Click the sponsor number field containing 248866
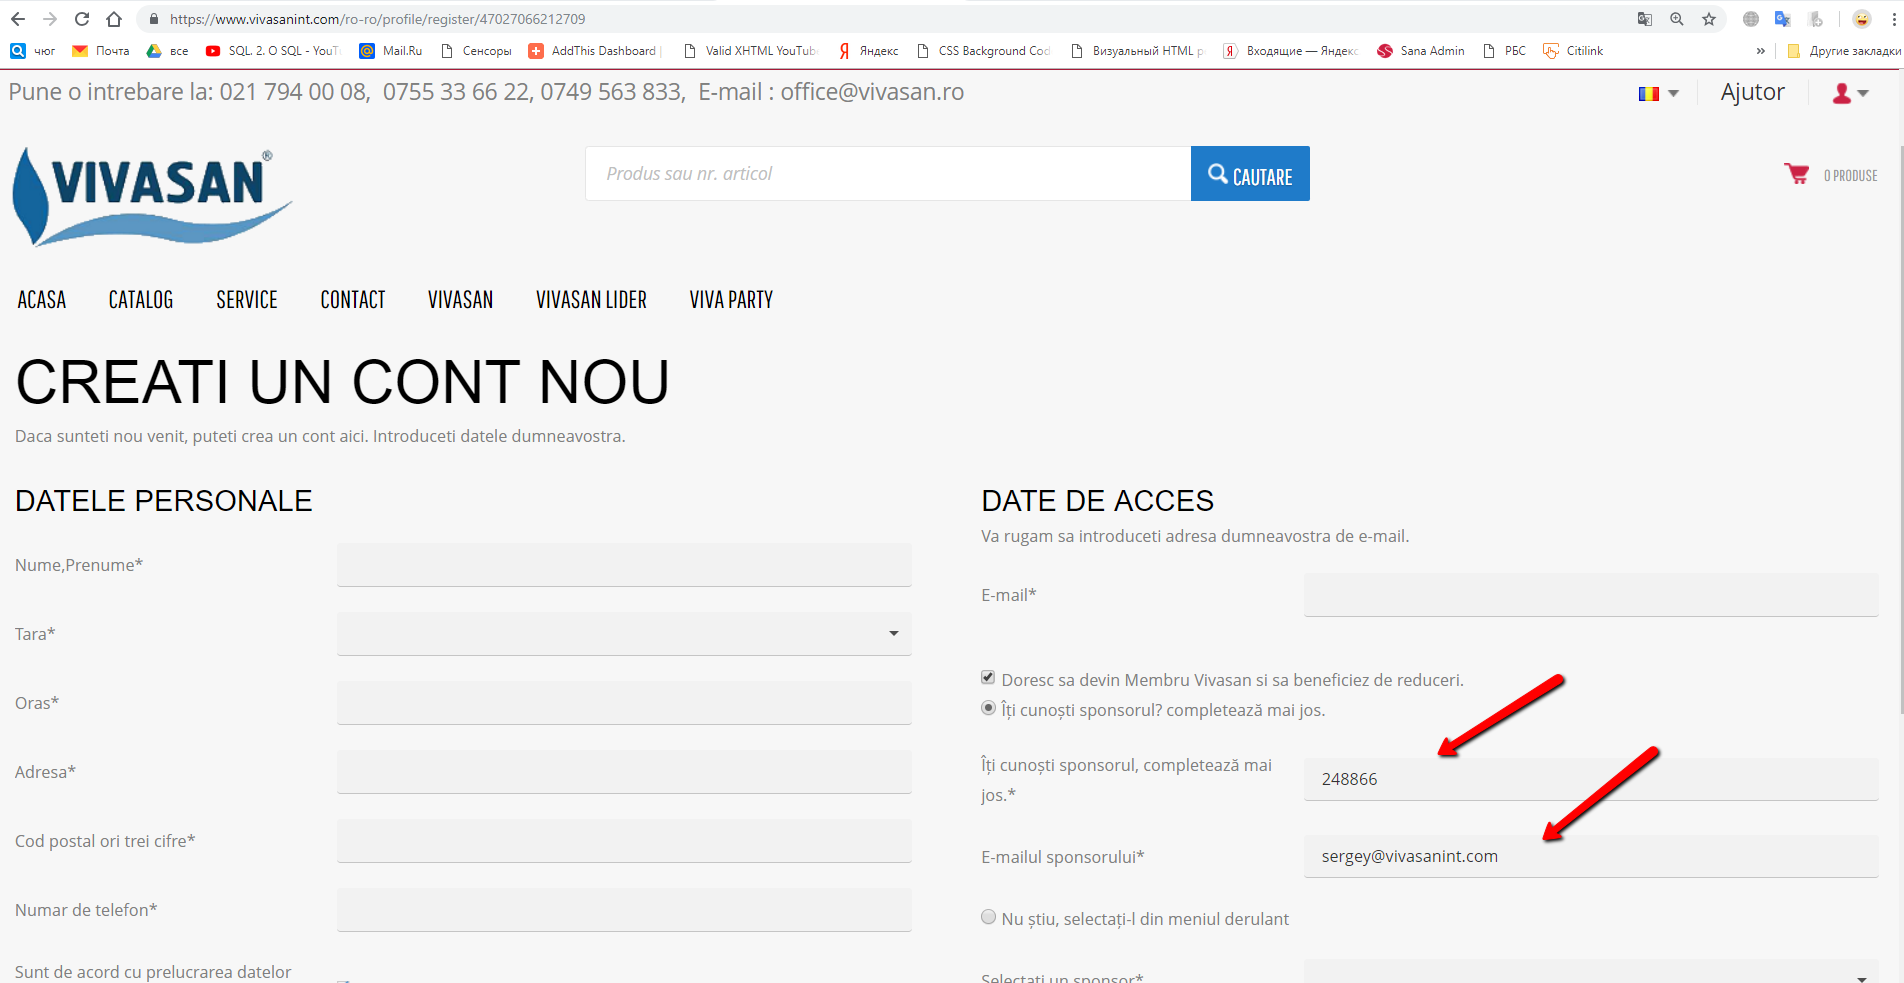The image size is (1904, 983). coord(1591,779)
